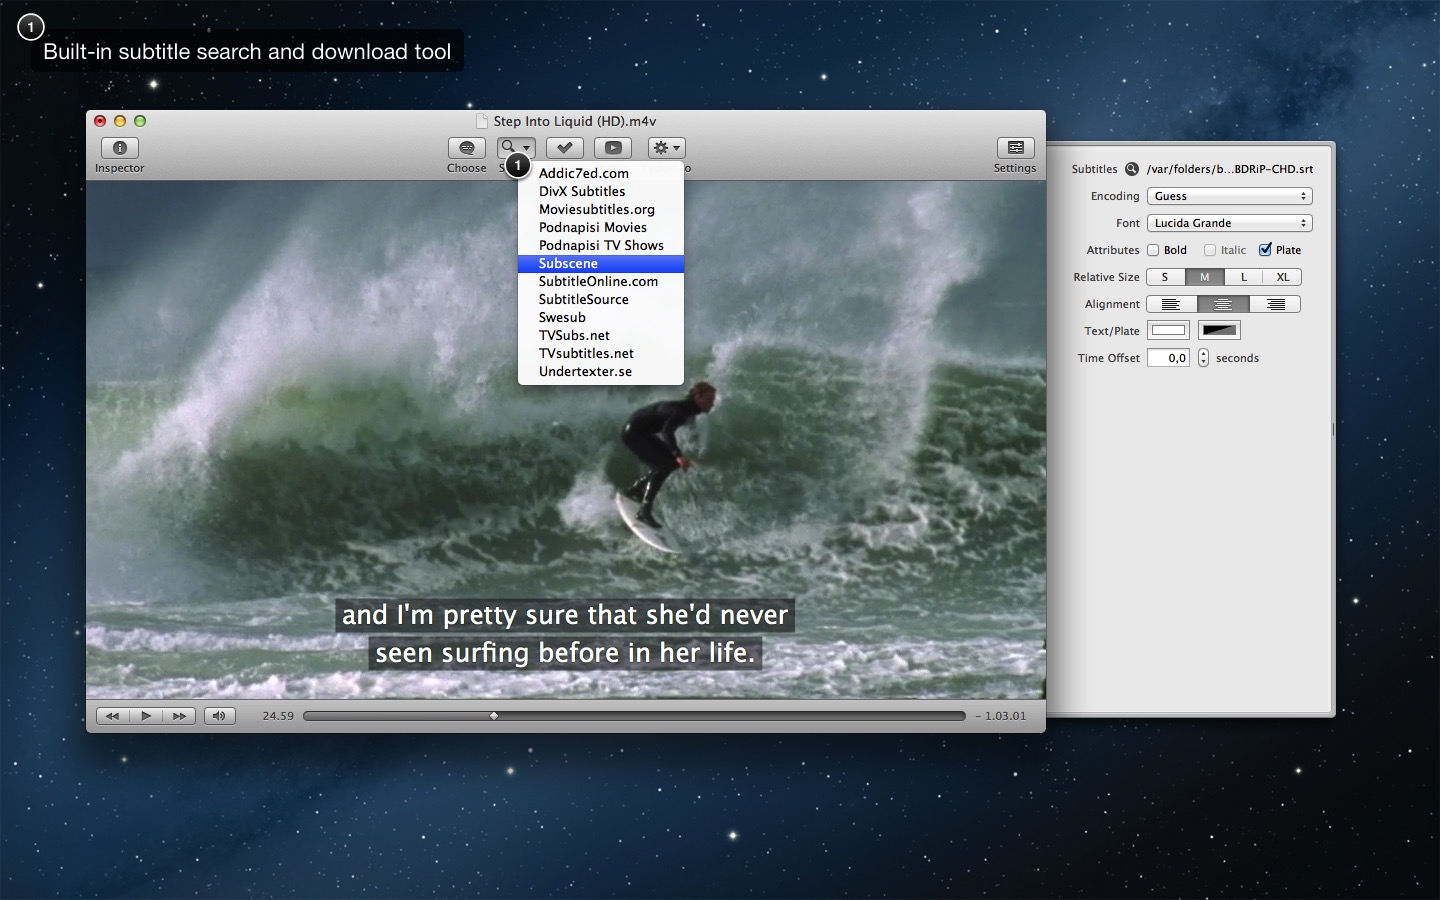Click the checkmark toolbar button
This screenshot has height=900, width=1440.
click(565, 148)
